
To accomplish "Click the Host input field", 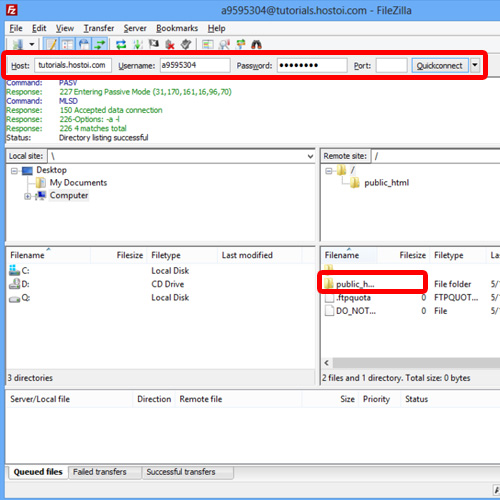I will pyautogui.click(x=73, y=65).
